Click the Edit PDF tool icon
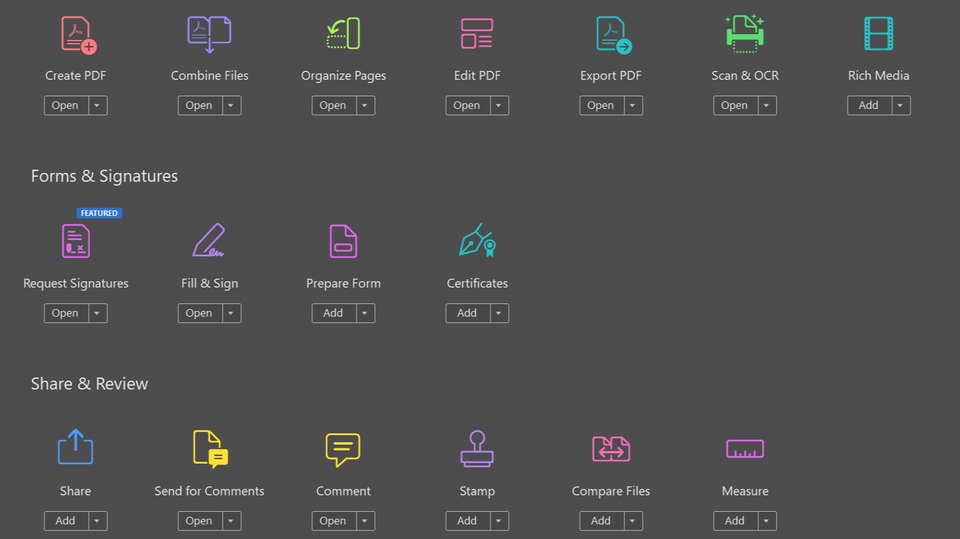 click(x=477, y=34)
